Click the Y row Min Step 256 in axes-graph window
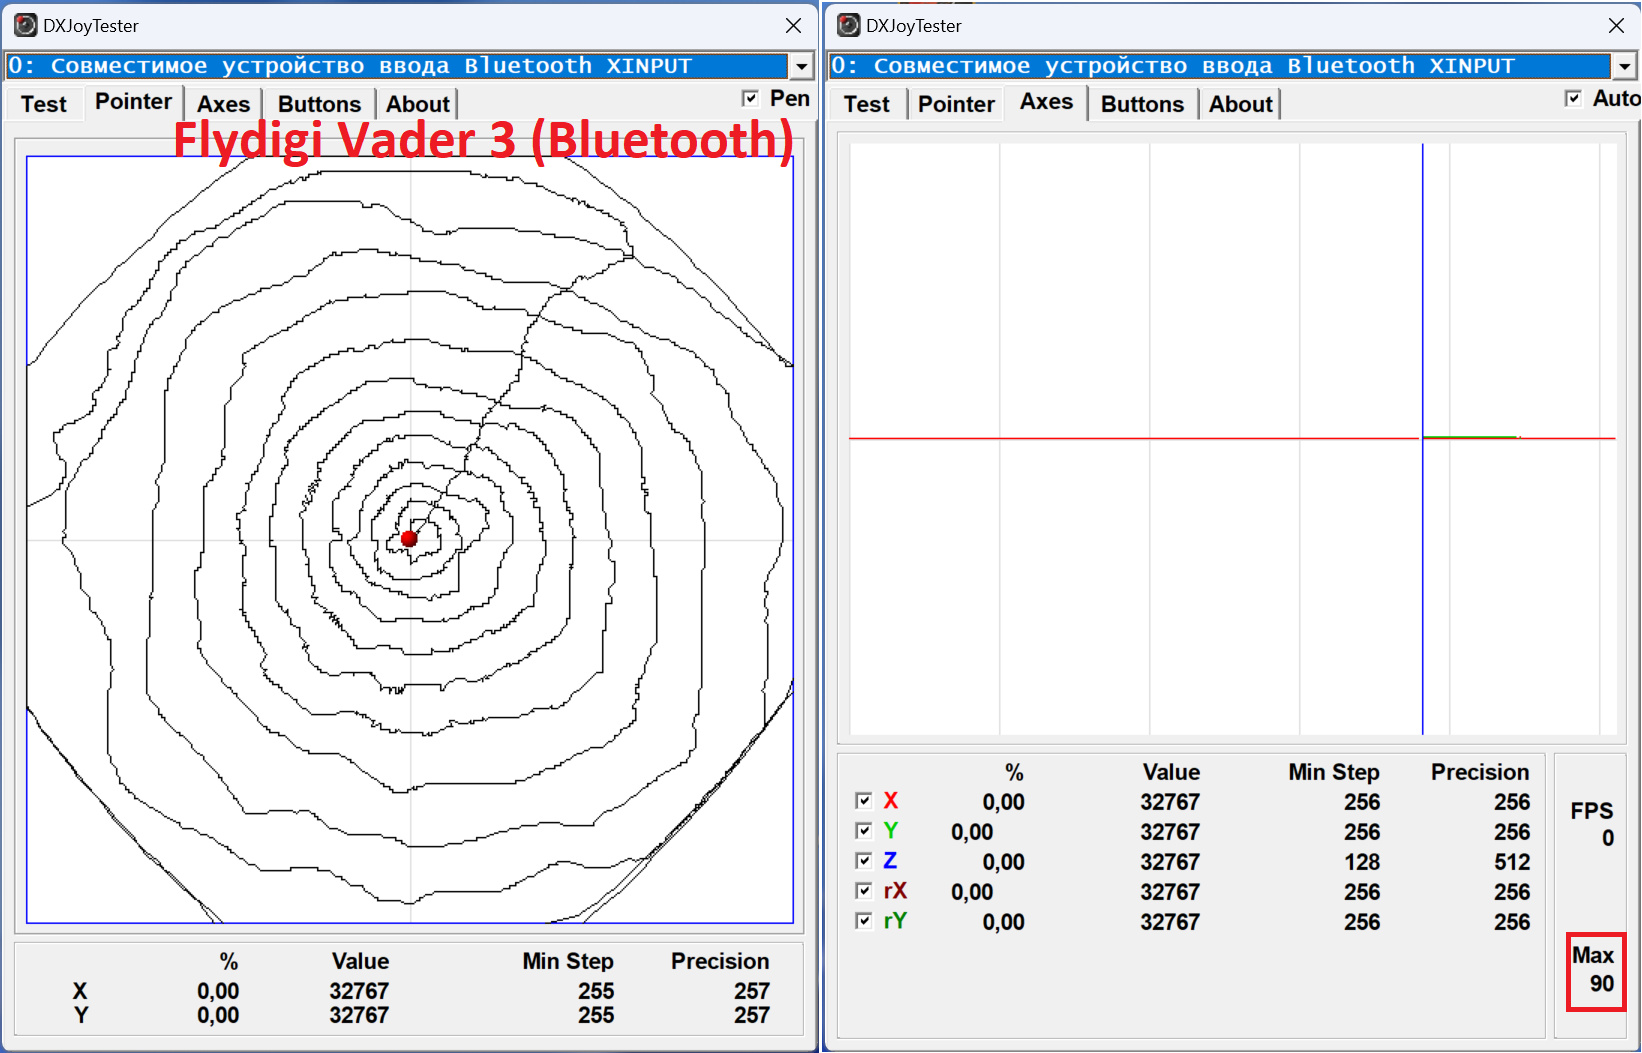 [x=1362, y=832]
